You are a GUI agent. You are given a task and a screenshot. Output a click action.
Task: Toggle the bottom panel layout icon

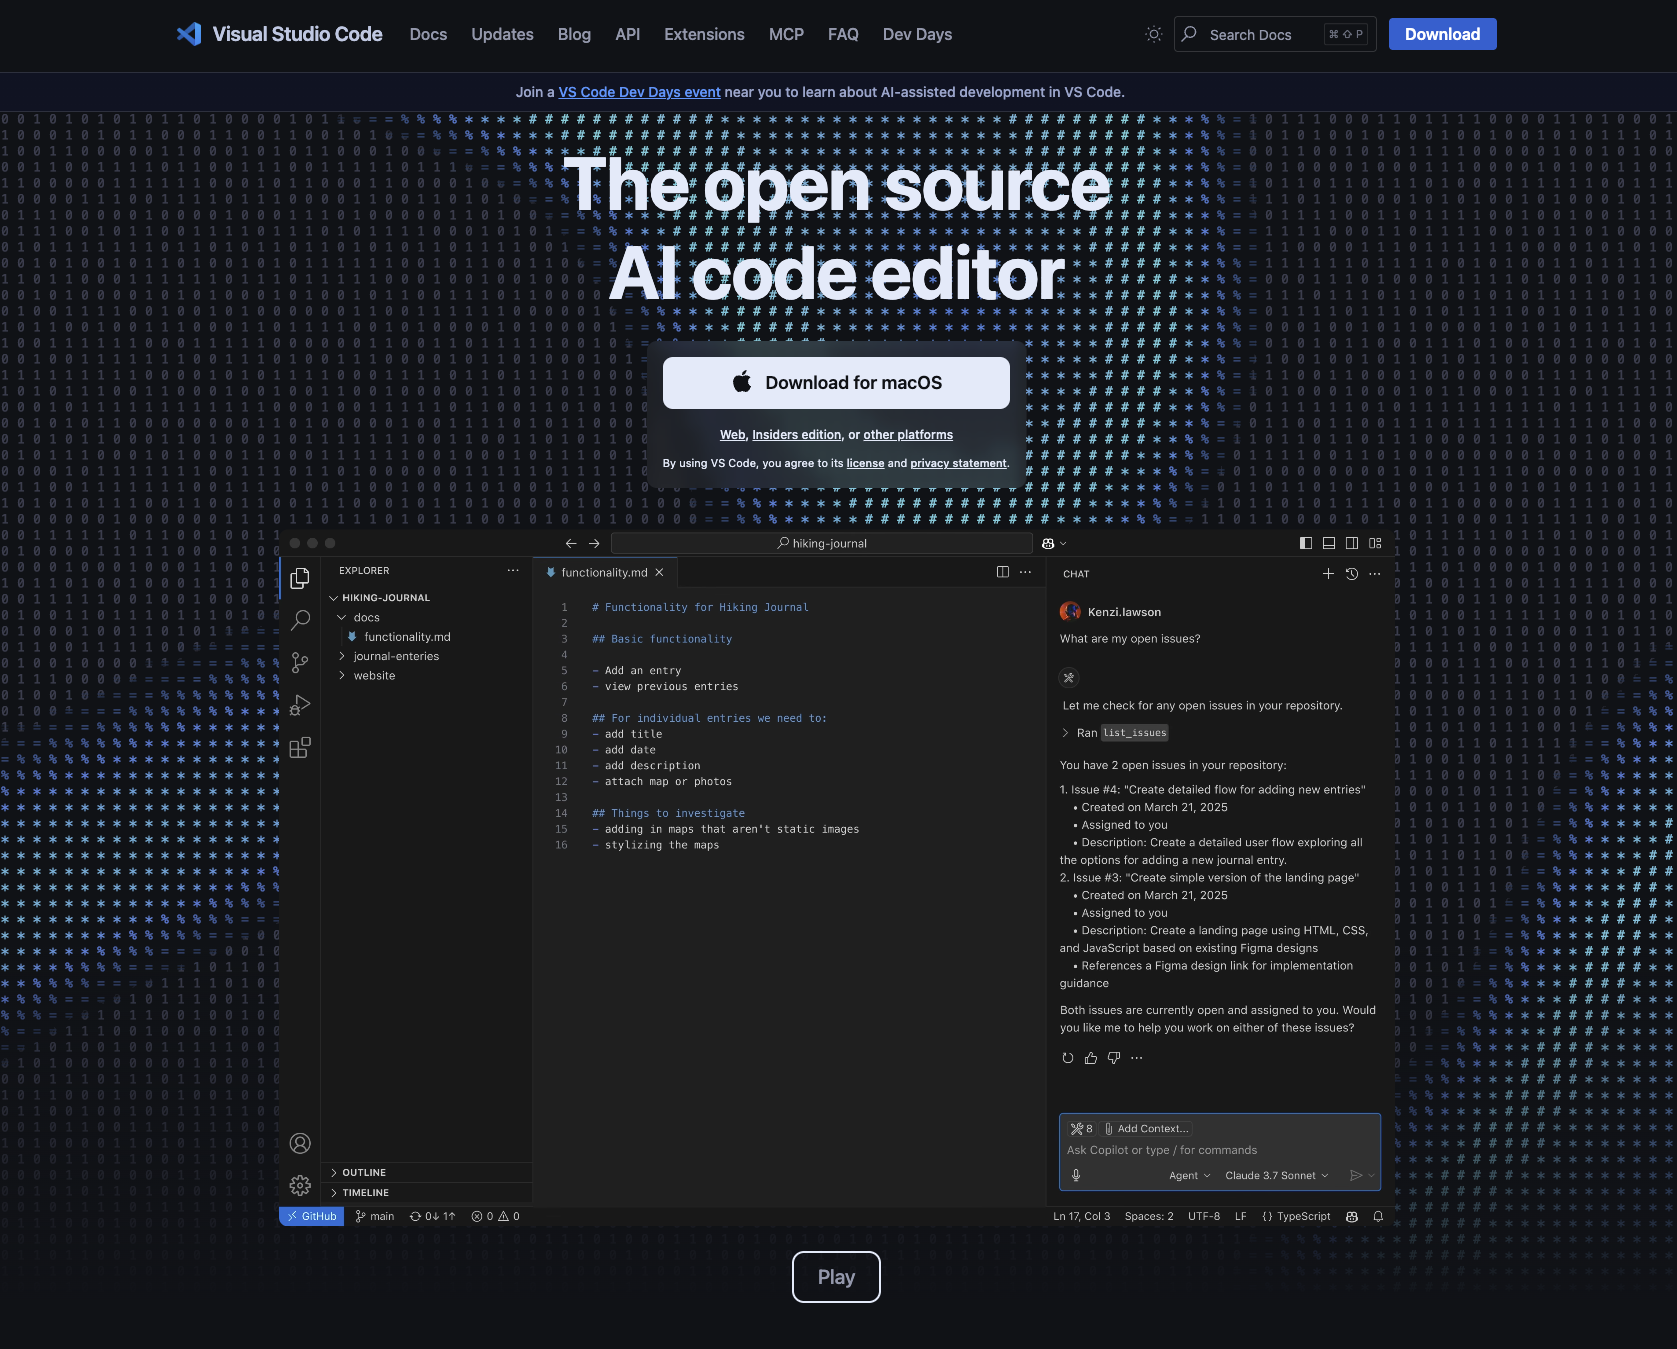tap(1329, 543)
